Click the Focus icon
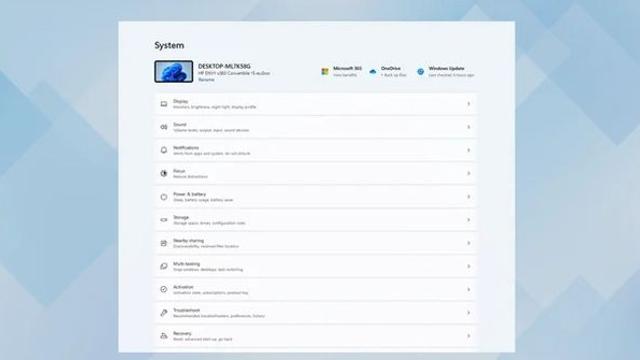The height and width of the screenshot is (360, 640). pyautogui.click(x=164, y=173)
